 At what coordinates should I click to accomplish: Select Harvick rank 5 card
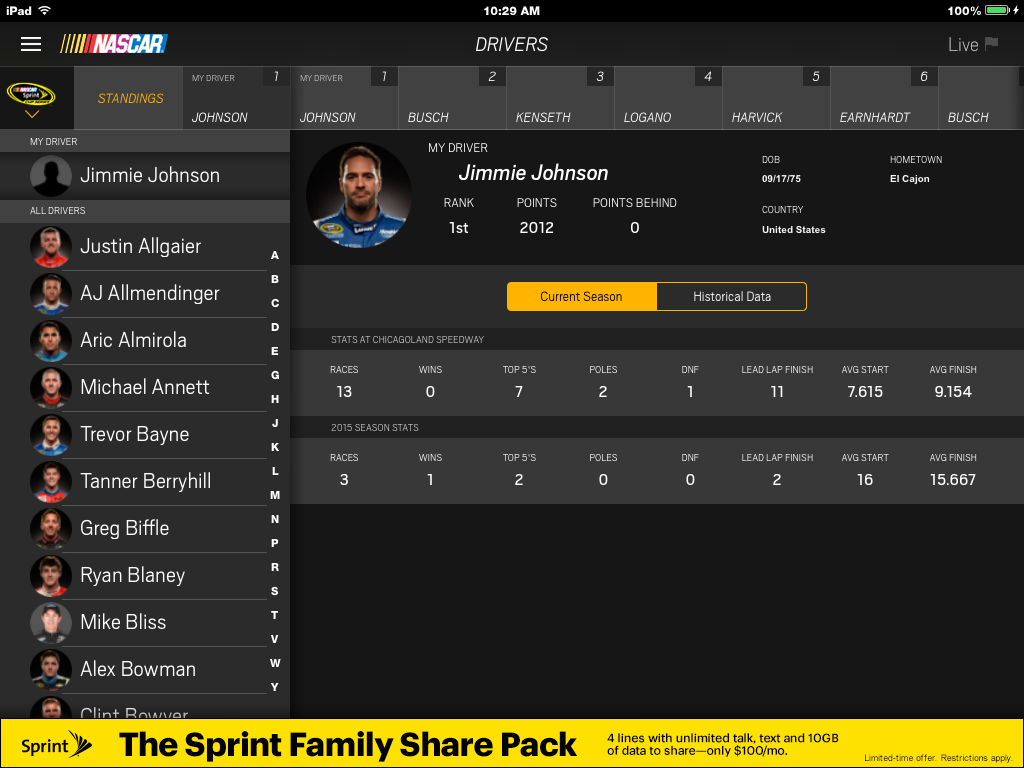click(x=776, y=98)
